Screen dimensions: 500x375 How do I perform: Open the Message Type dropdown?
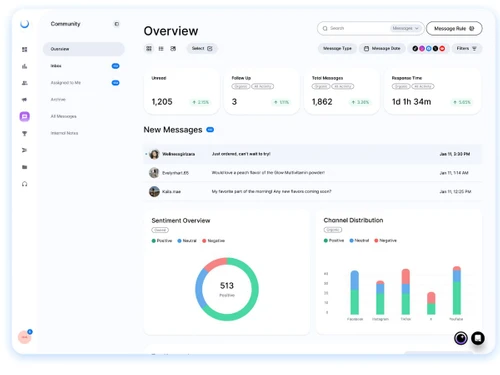coord(337,49)
